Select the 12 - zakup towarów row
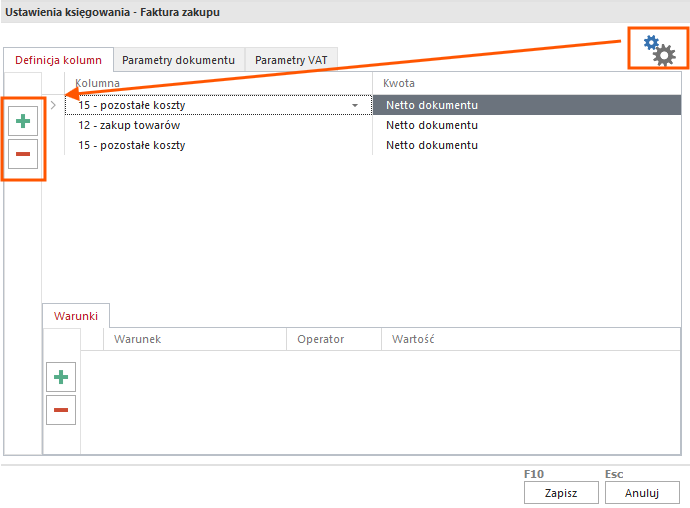This screenshot has height=508, width=690. pyautogui.click(x=122, y=125)
